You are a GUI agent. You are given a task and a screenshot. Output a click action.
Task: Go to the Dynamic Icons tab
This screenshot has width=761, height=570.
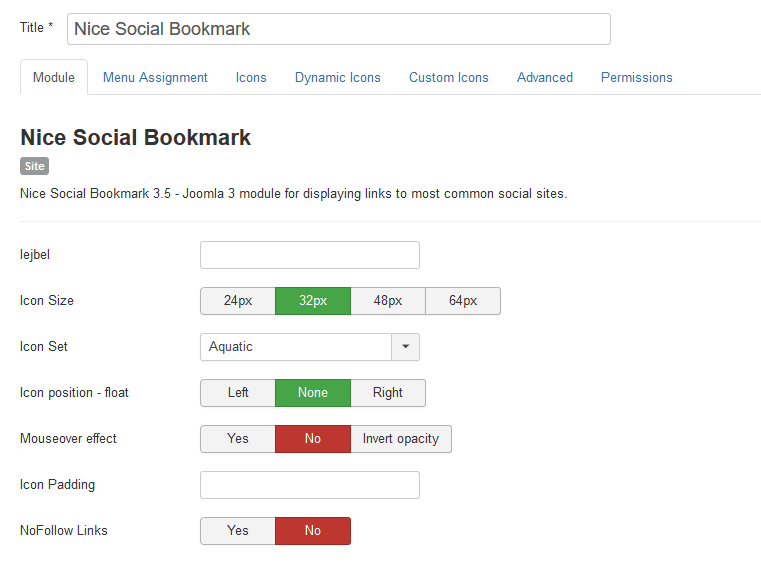(337, 78)
